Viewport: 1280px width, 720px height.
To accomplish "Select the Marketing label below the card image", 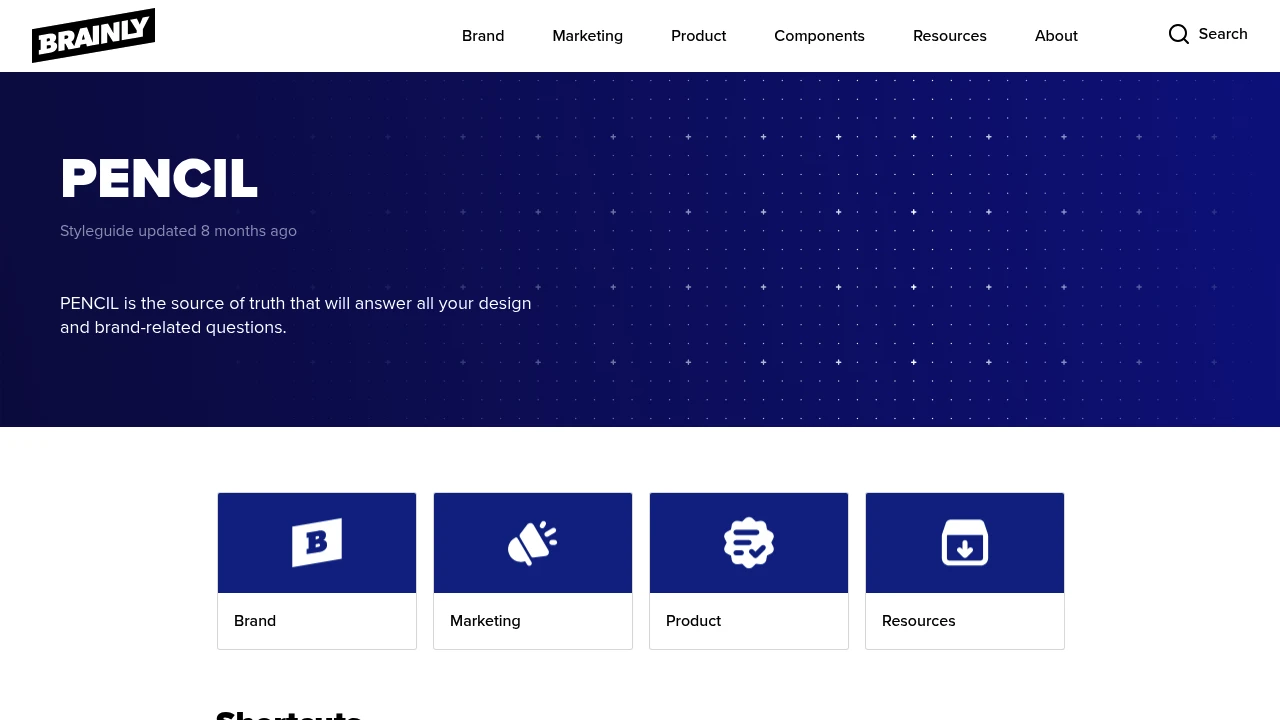I will coord(485,621).
